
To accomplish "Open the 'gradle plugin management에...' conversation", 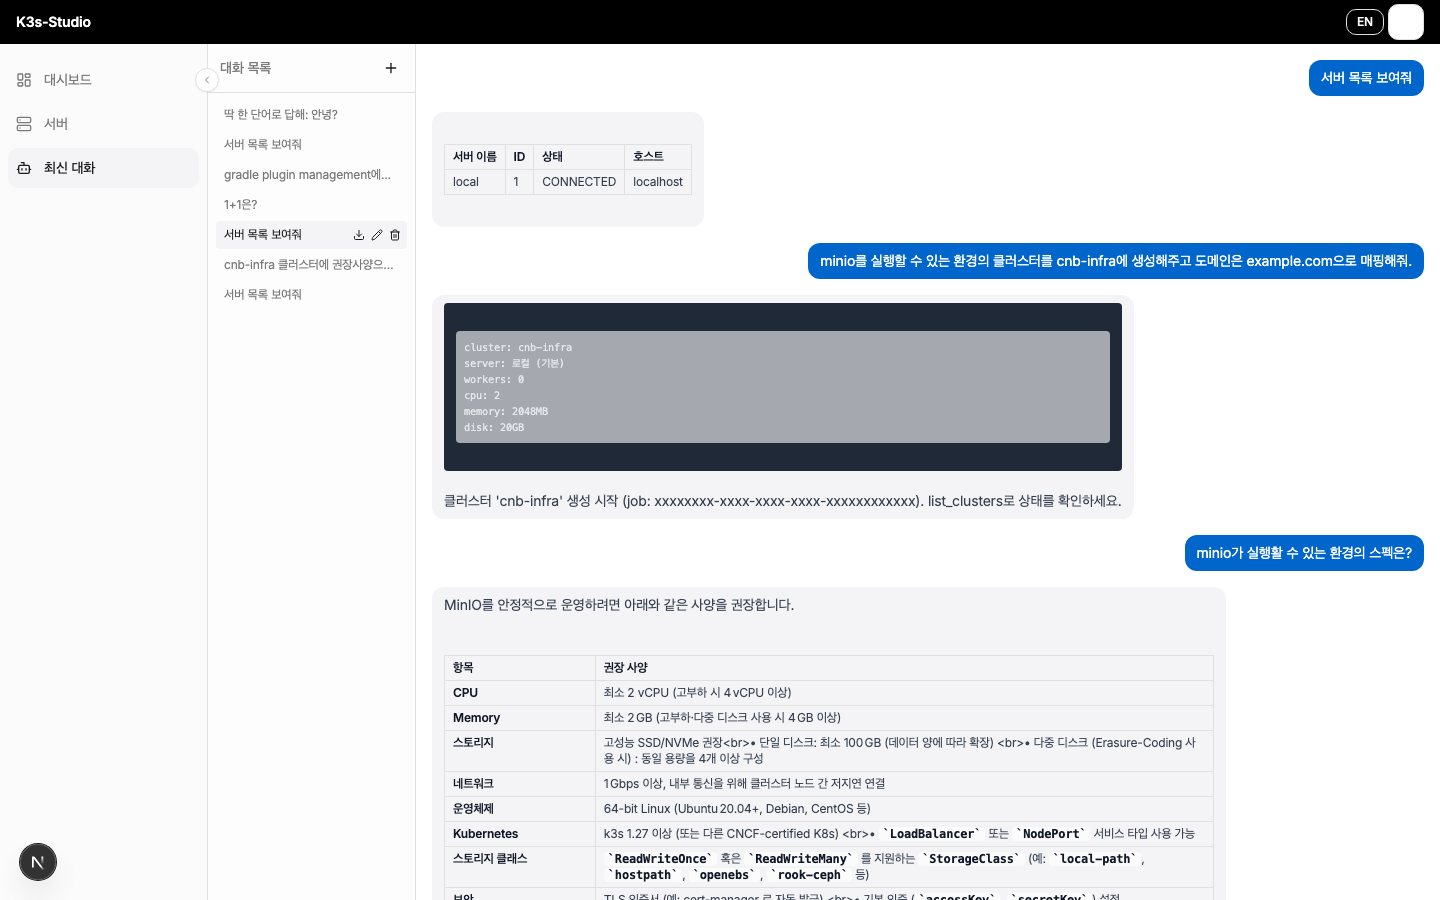I will pyautogui.click(x=311, y=175).
